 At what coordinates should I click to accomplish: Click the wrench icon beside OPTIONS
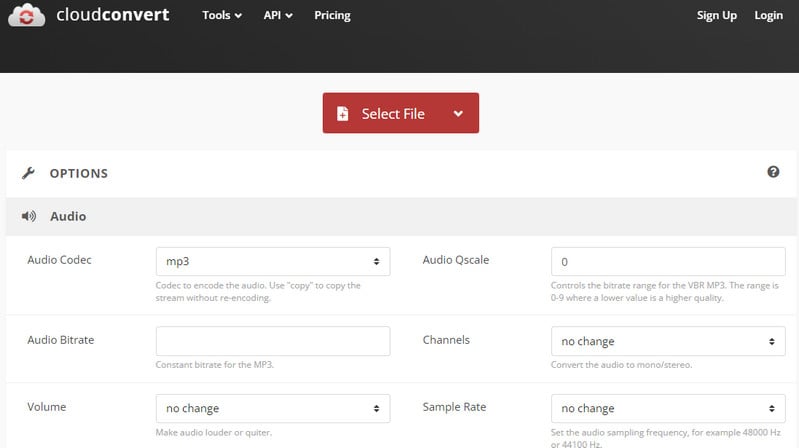29,173
